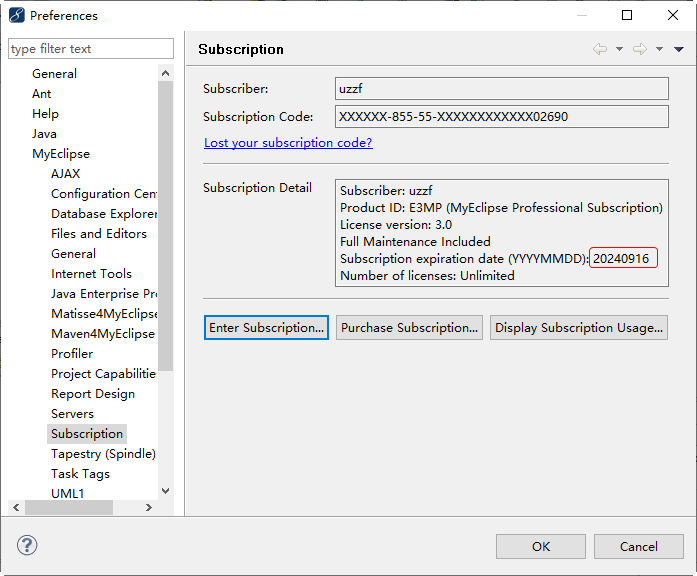Click the horizontal scrollbar right arrow

tap(149, 508)
